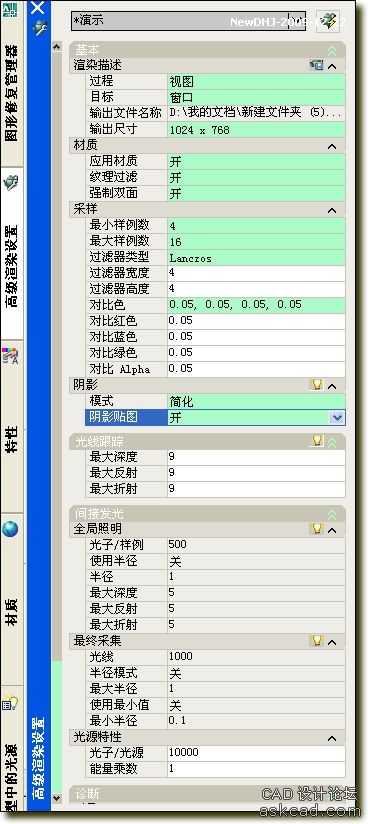Close the 高级渲染设置 palette with X
This screenshot has width=368, height=824.
pos(38,7)
